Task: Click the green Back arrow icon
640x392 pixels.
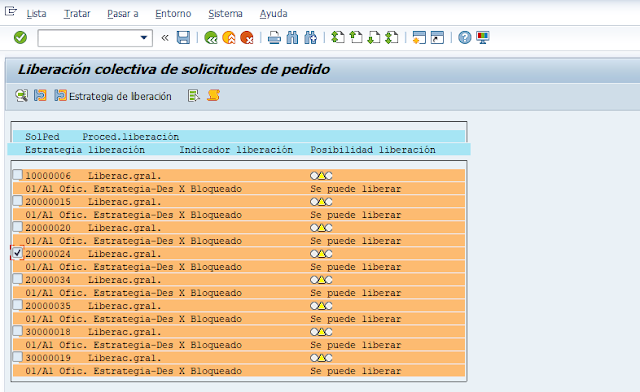Action: click(211, 38)
